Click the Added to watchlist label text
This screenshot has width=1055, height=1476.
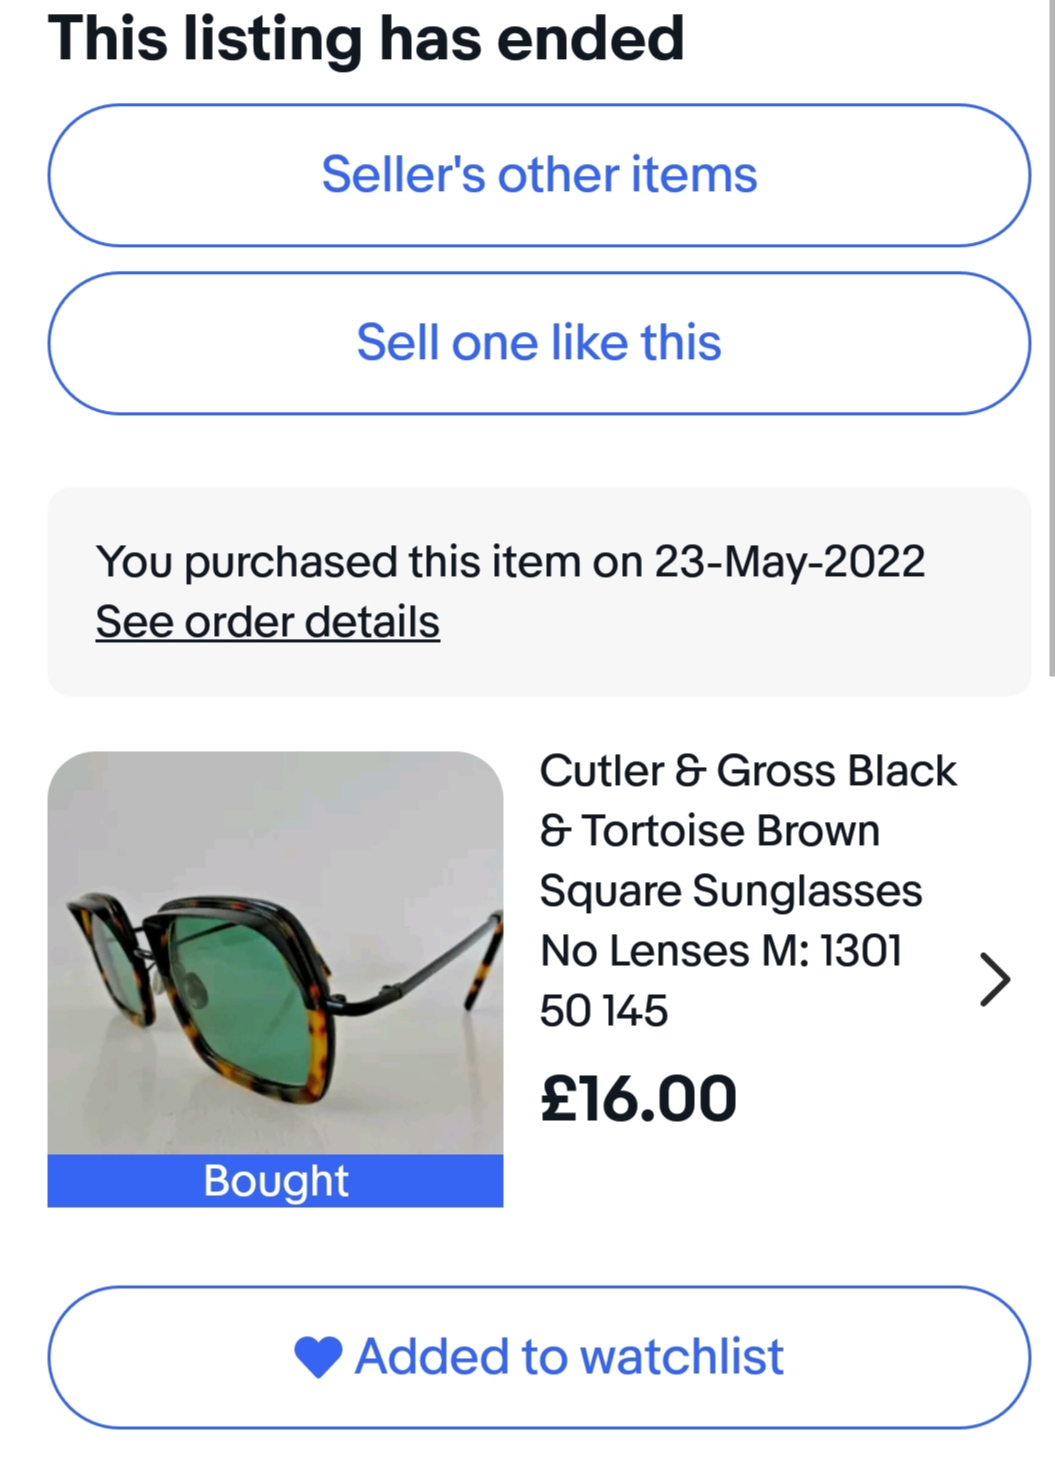(569, 1357)
